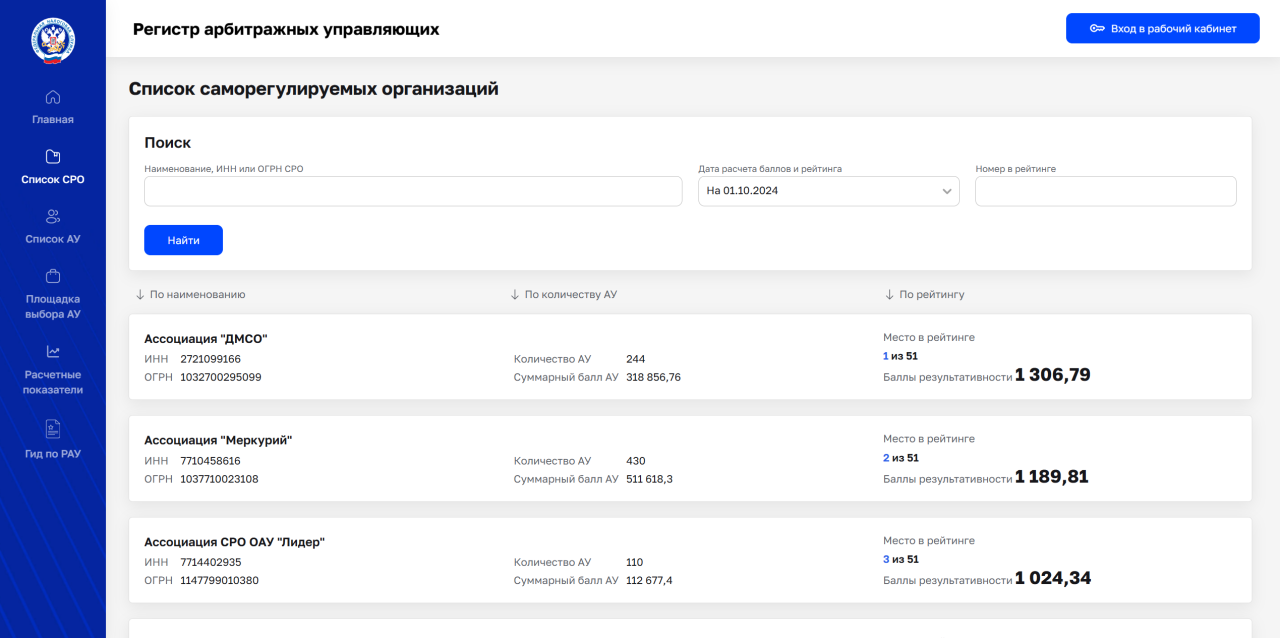Open the Список АУ people icon
This screenshot has width=1280, height=638.
[x=53, y=216]
